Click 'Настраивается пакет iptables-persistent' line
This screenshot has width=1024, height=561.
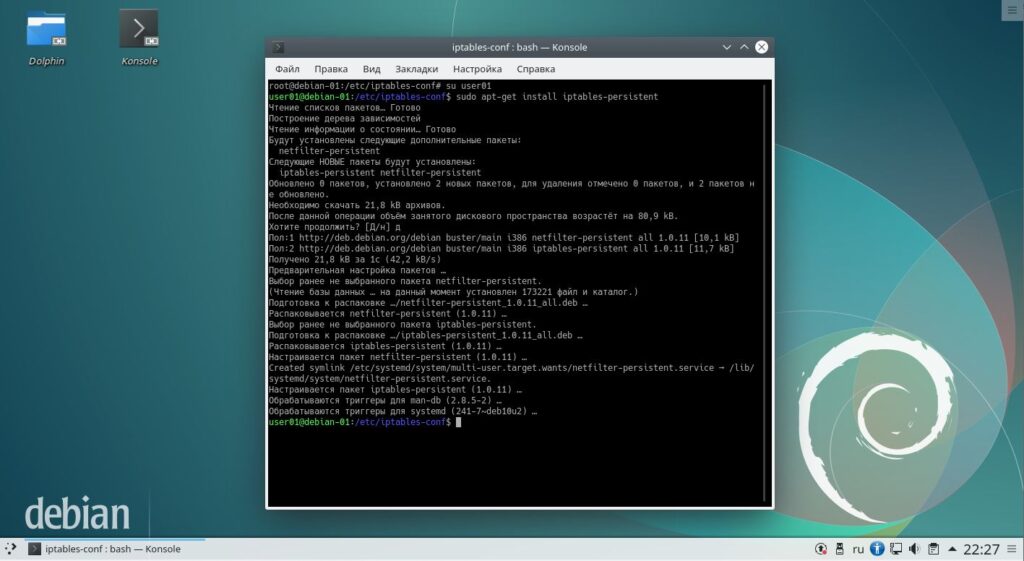[395, 389]
